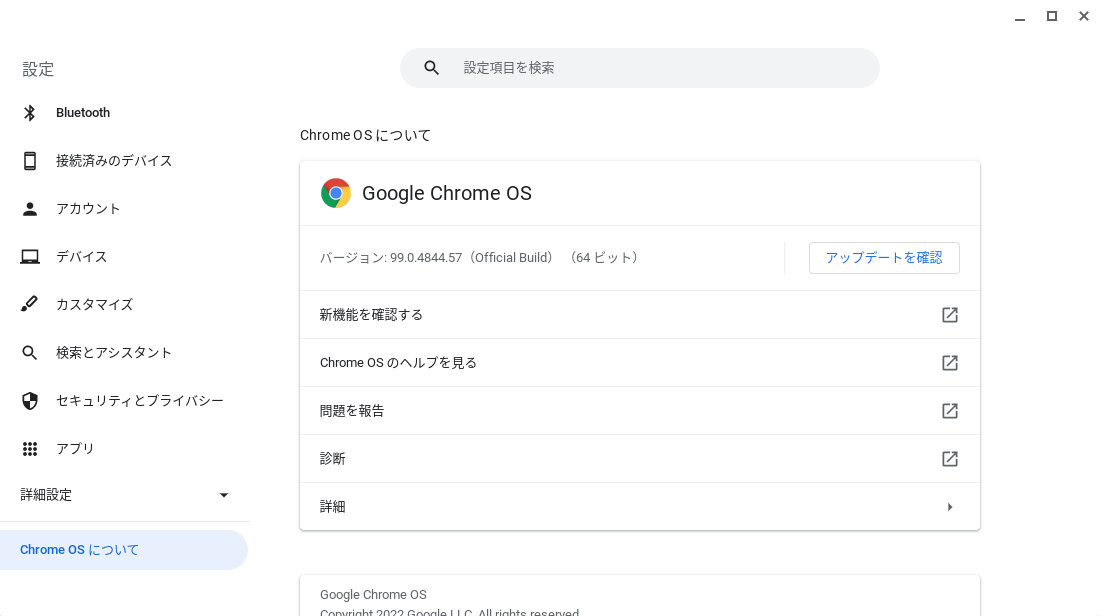Click external link icon for 問題を報告
Screen dimensions: 1100x616
coord(950,411)
